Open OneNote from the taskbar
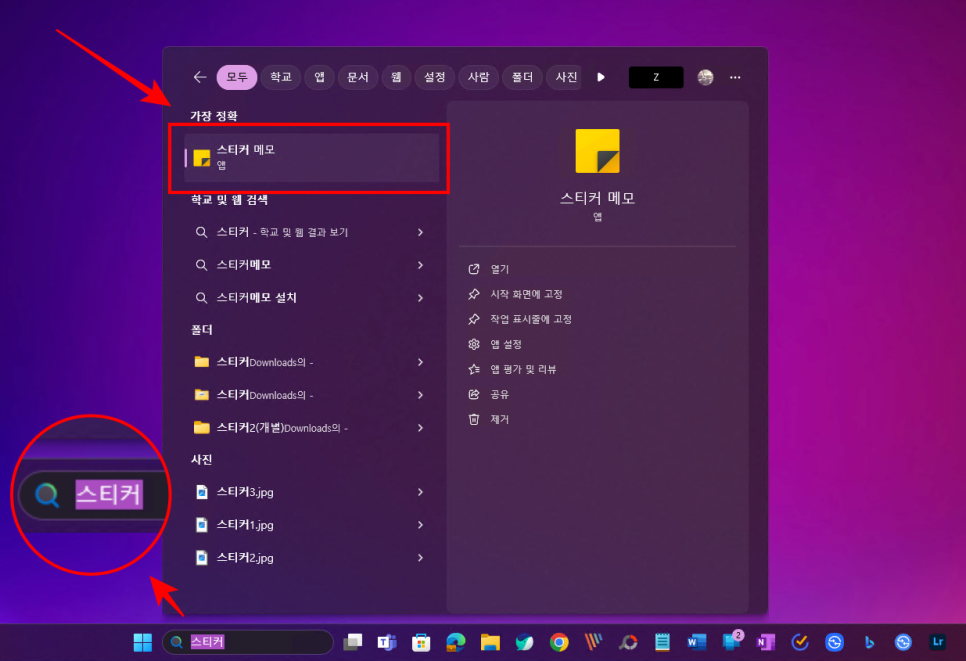 coord(766,643)
